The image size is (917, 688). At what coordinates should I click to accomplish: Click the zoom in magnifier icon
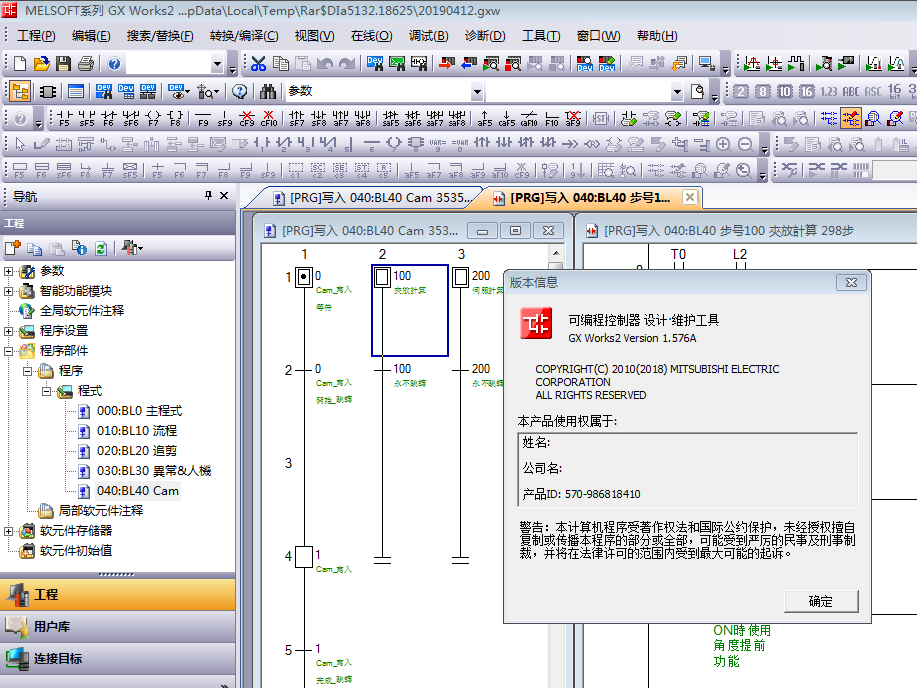click(724, 145)
